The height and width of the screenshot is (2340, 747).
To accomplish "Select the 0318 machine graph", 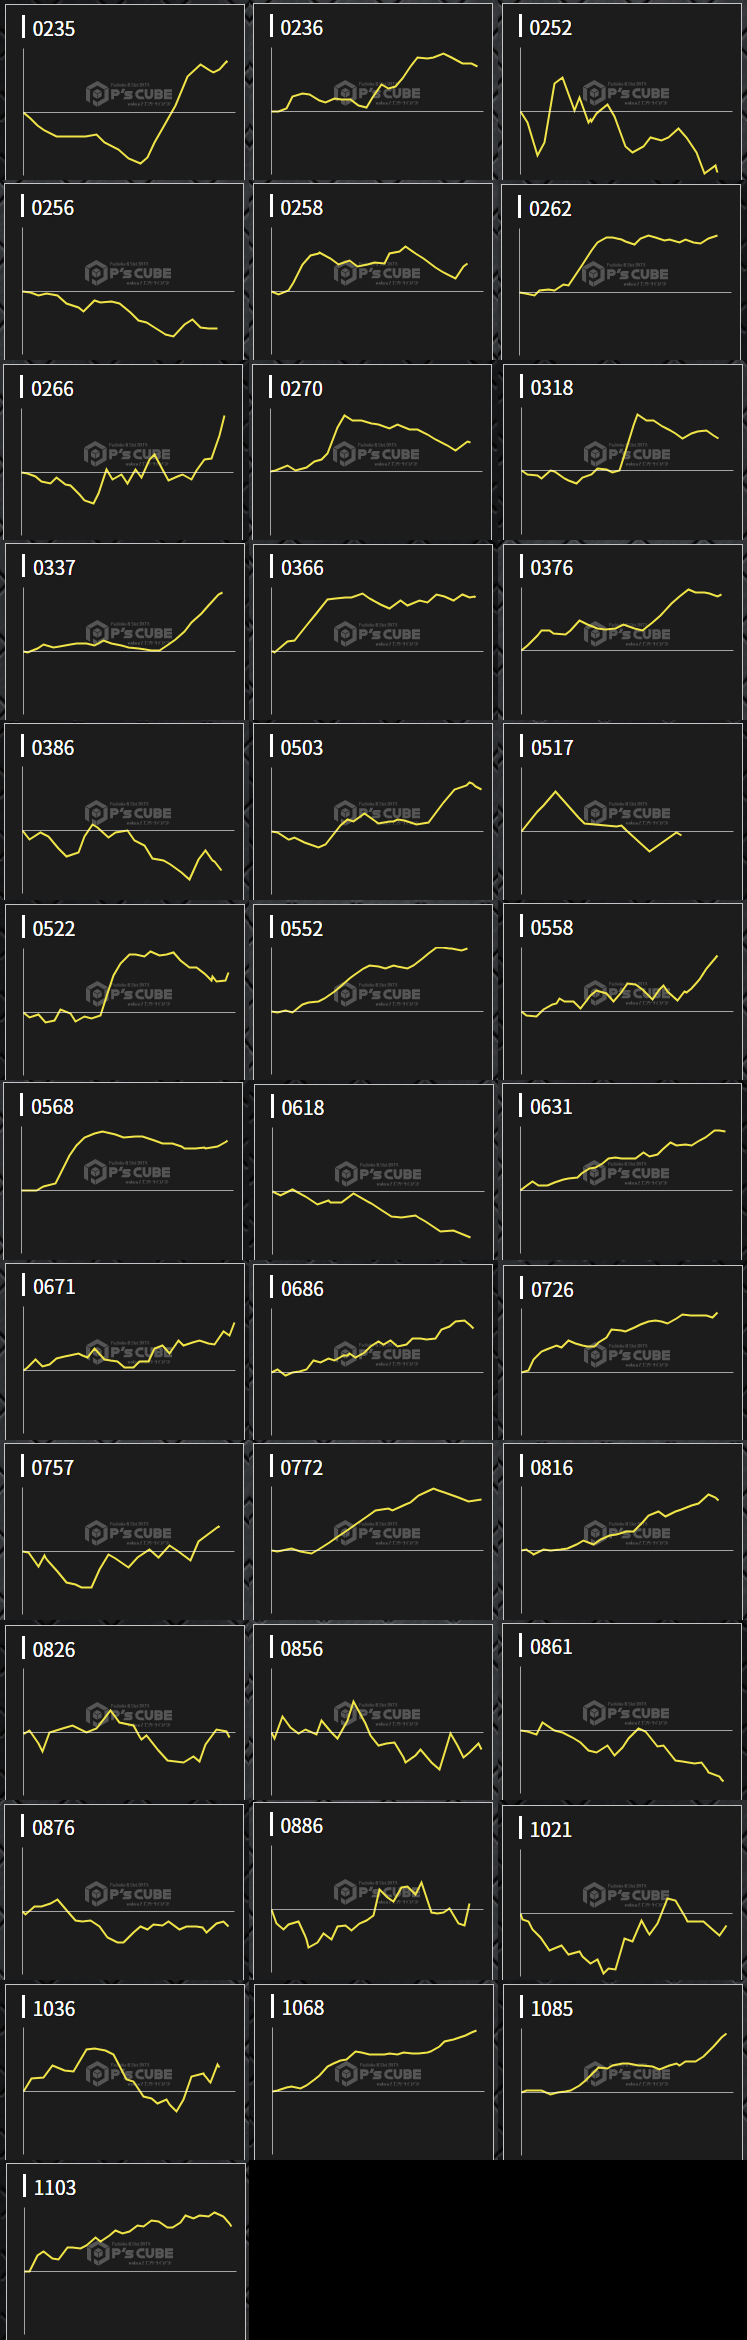I will (622, 453).
